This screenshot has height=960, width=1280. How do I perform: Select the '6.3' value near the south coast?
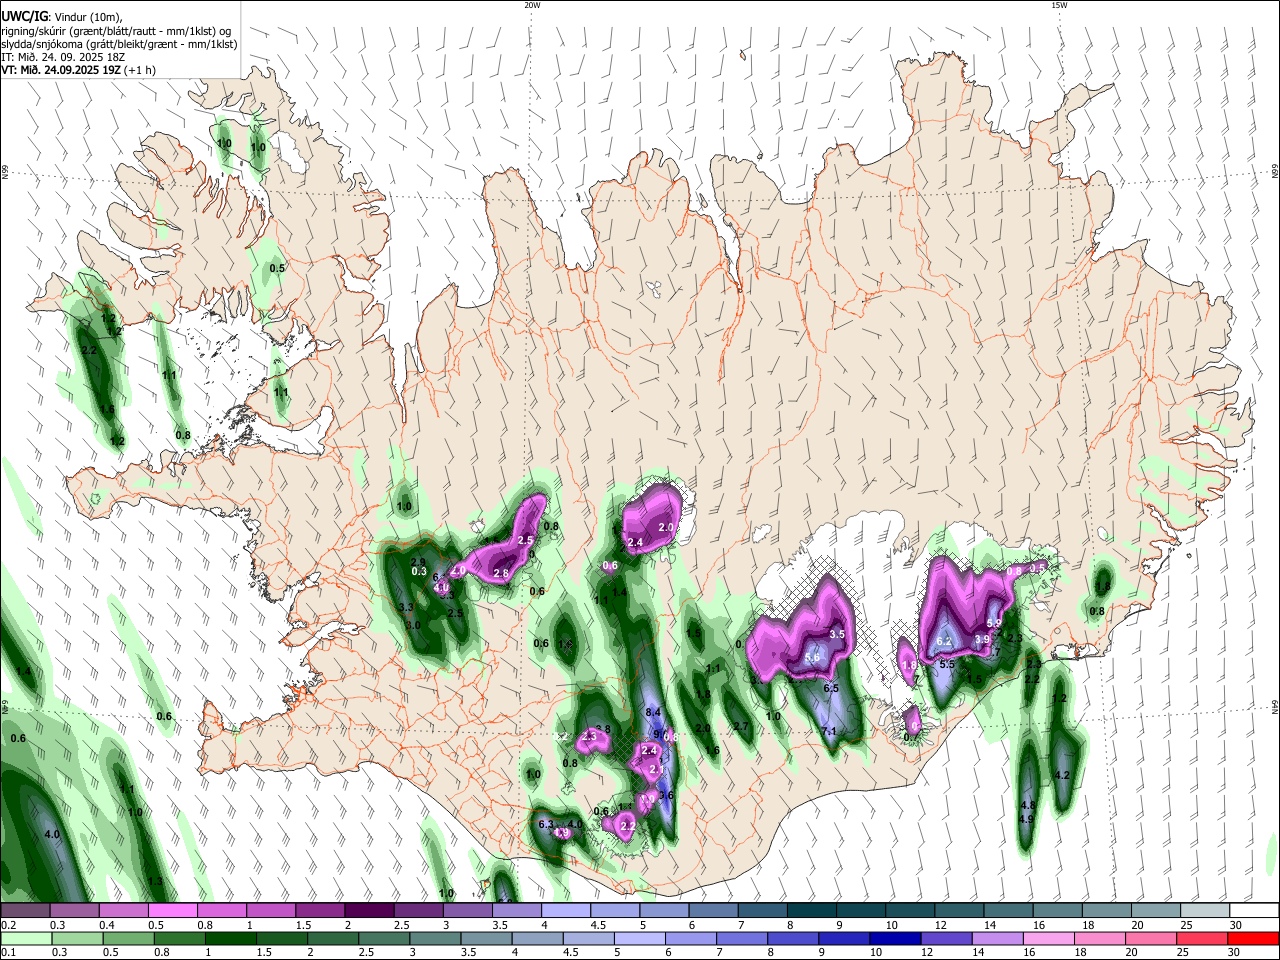[x=546, y=824]
